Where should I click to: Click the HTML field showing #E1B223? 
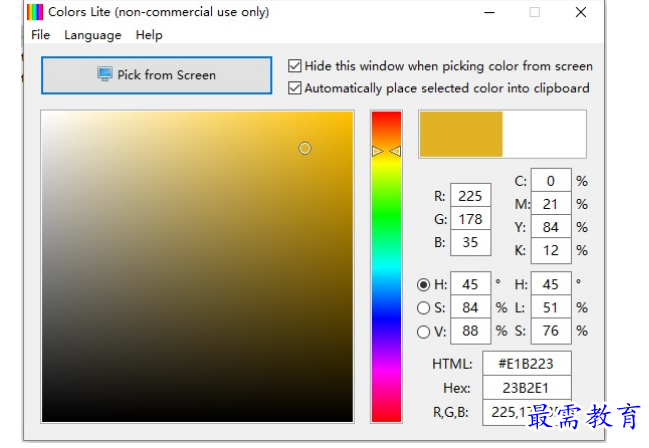click(527, 364)
